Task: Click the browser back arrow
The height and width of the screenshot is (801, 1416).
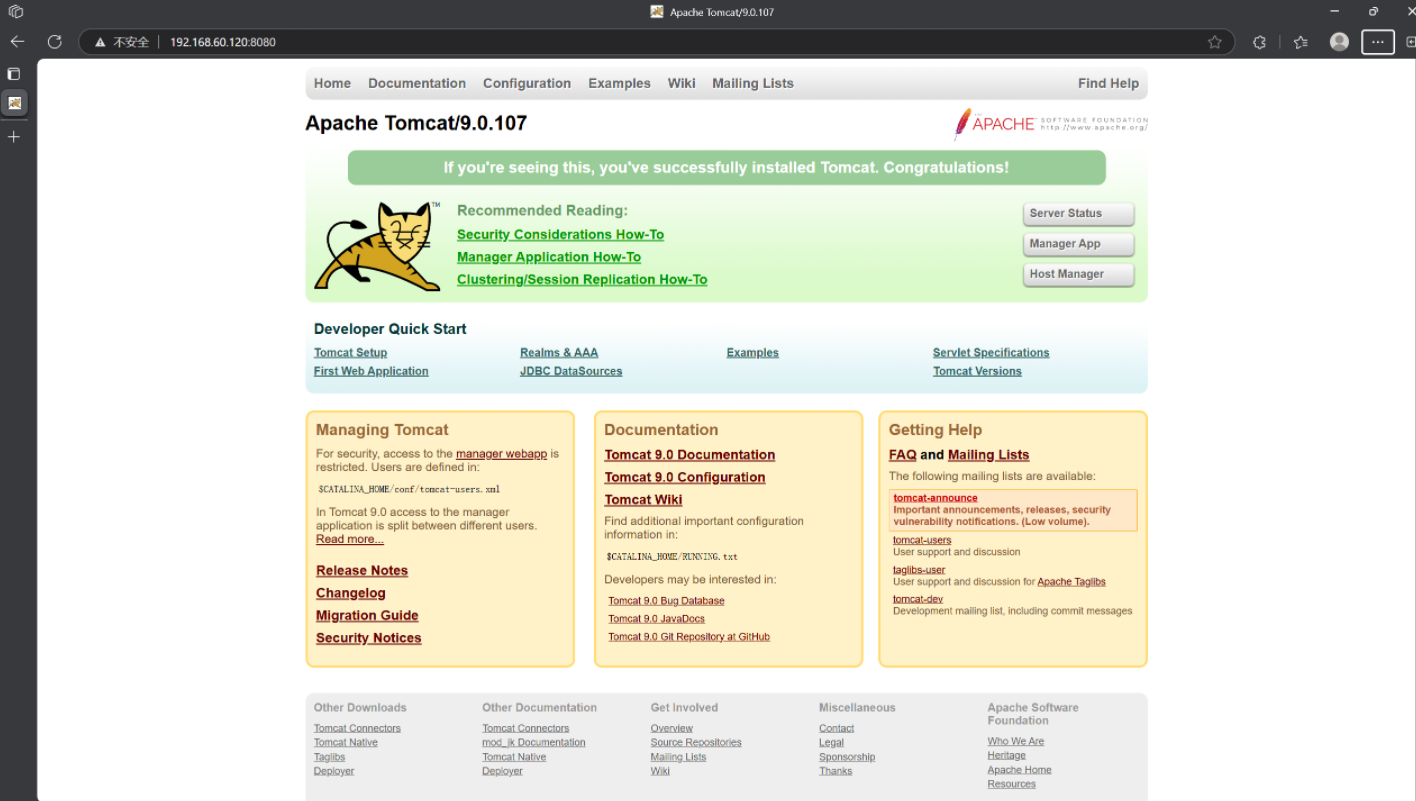Action: [x=17, y=42]
